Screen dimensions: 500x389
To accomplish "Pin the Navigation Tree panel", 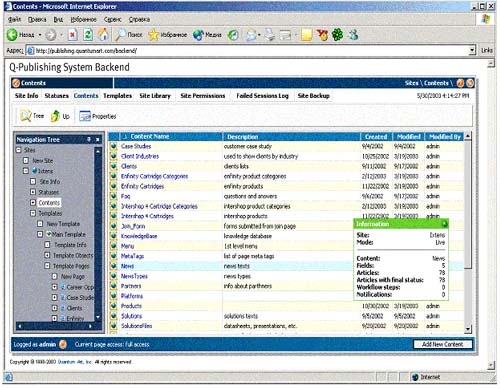I will pyautogui.click(x=89, y=139).
